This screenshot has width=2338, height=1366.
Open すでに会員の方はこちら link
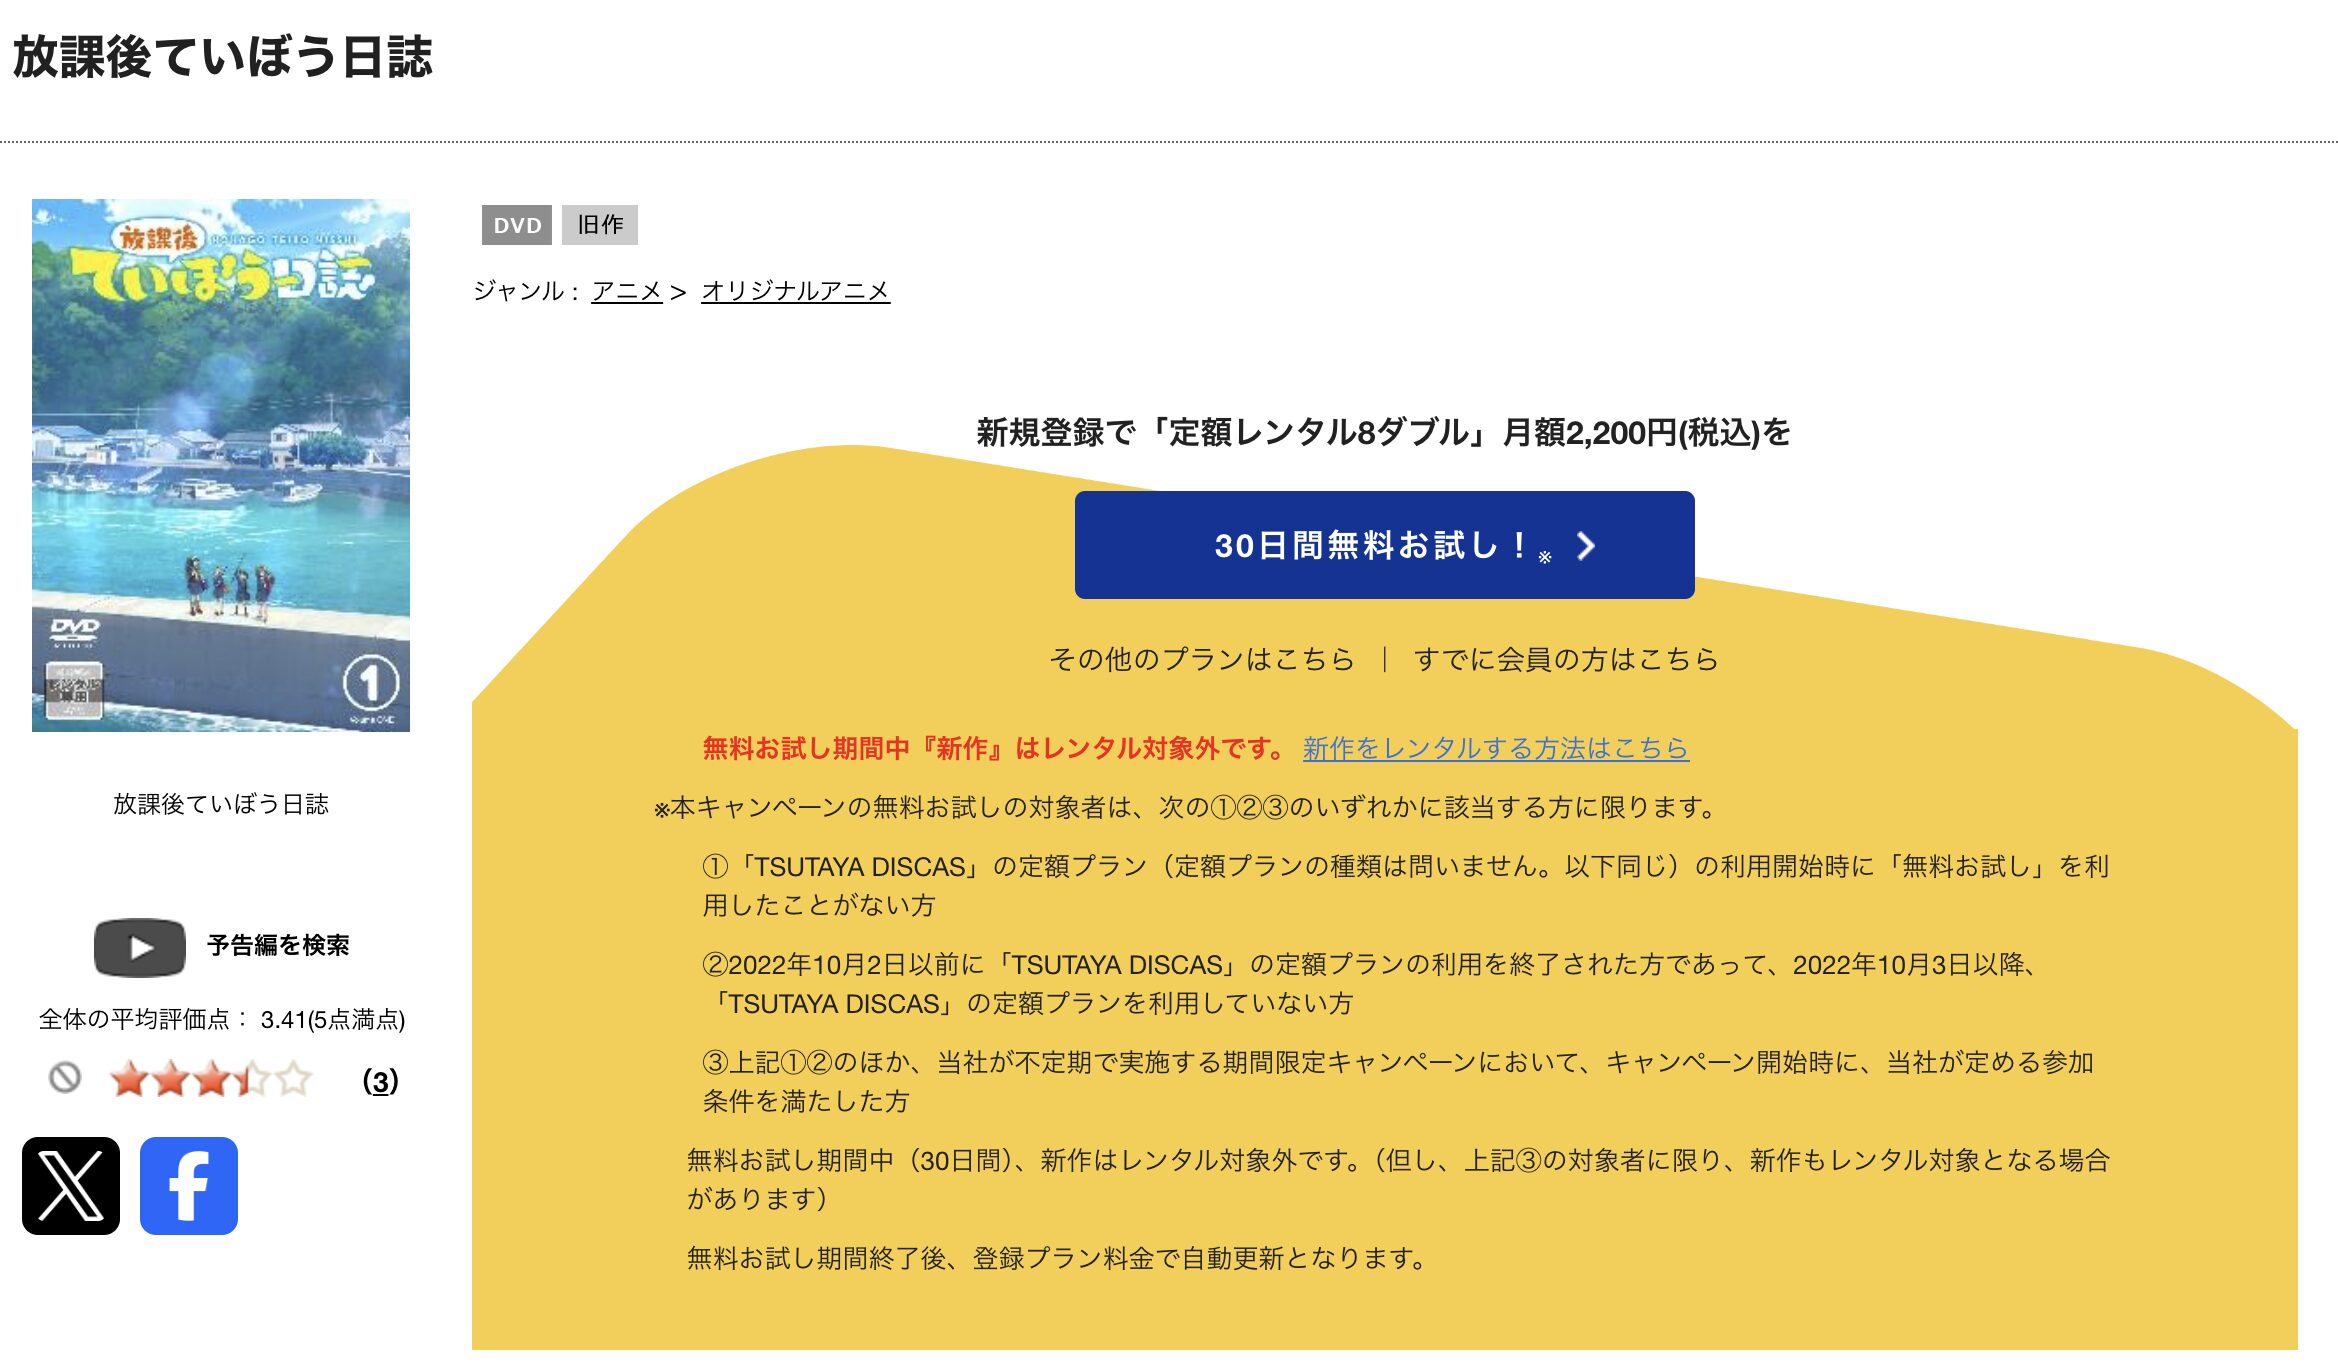(x=1566, y=659)
